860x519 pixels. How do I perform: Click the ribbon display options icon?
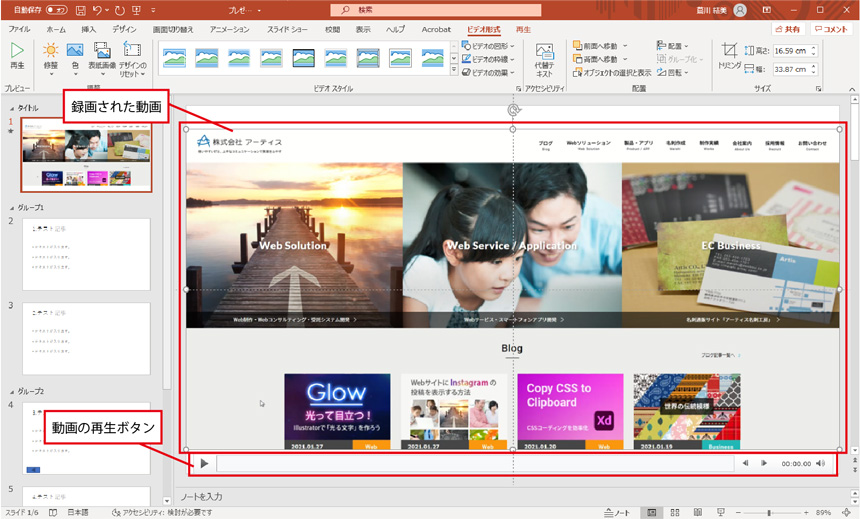767,10
